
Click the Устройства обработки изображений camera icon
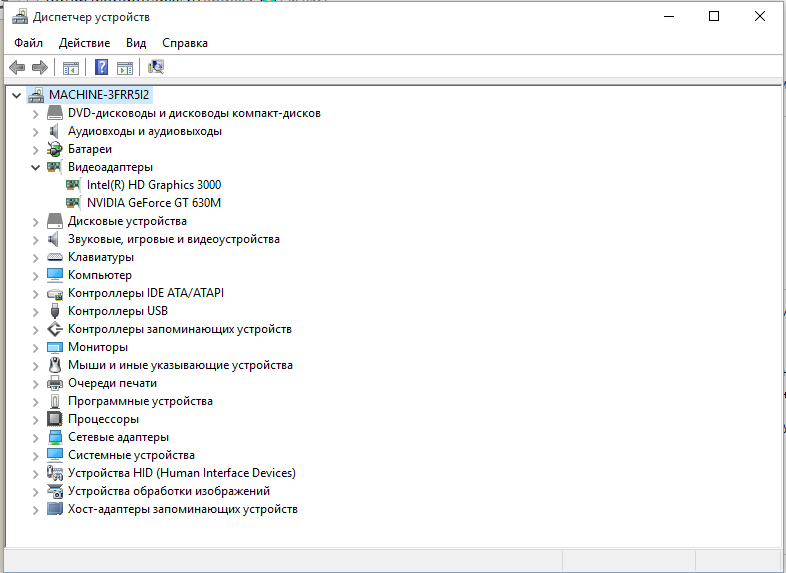pos(55,491)
